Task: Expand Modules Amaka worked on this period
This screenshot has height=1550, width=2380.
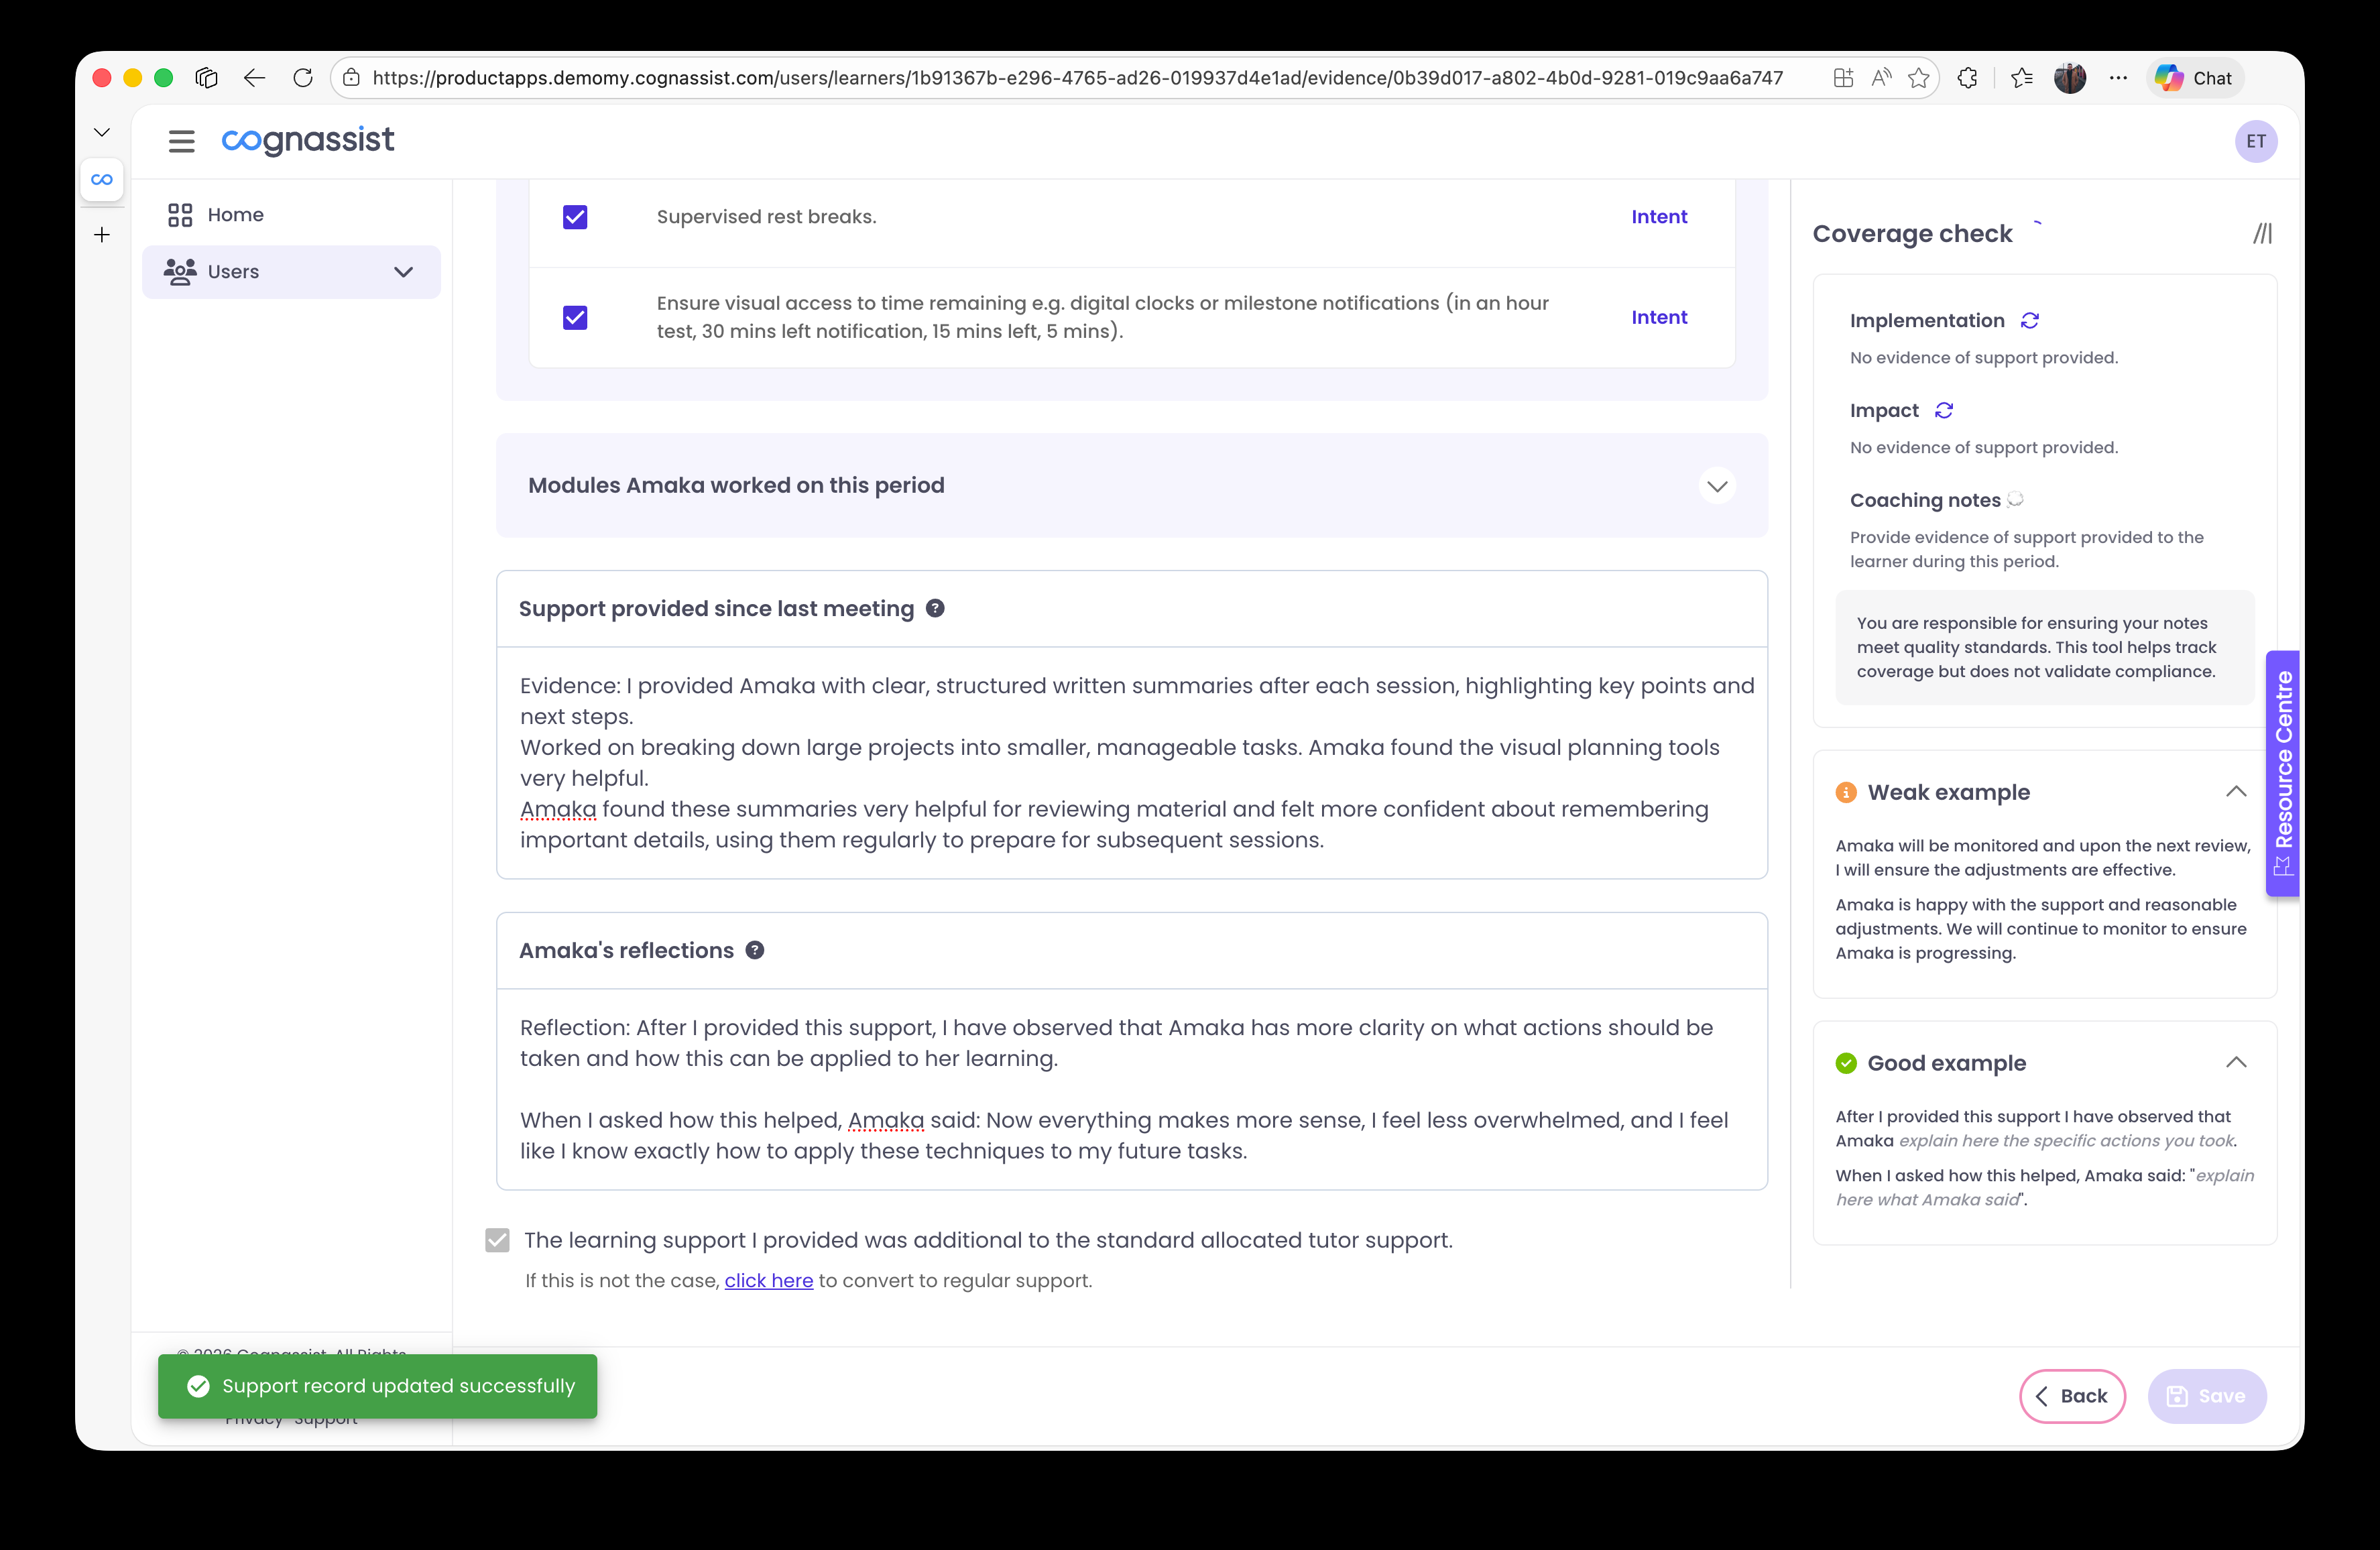Action: click(1717, 486)
